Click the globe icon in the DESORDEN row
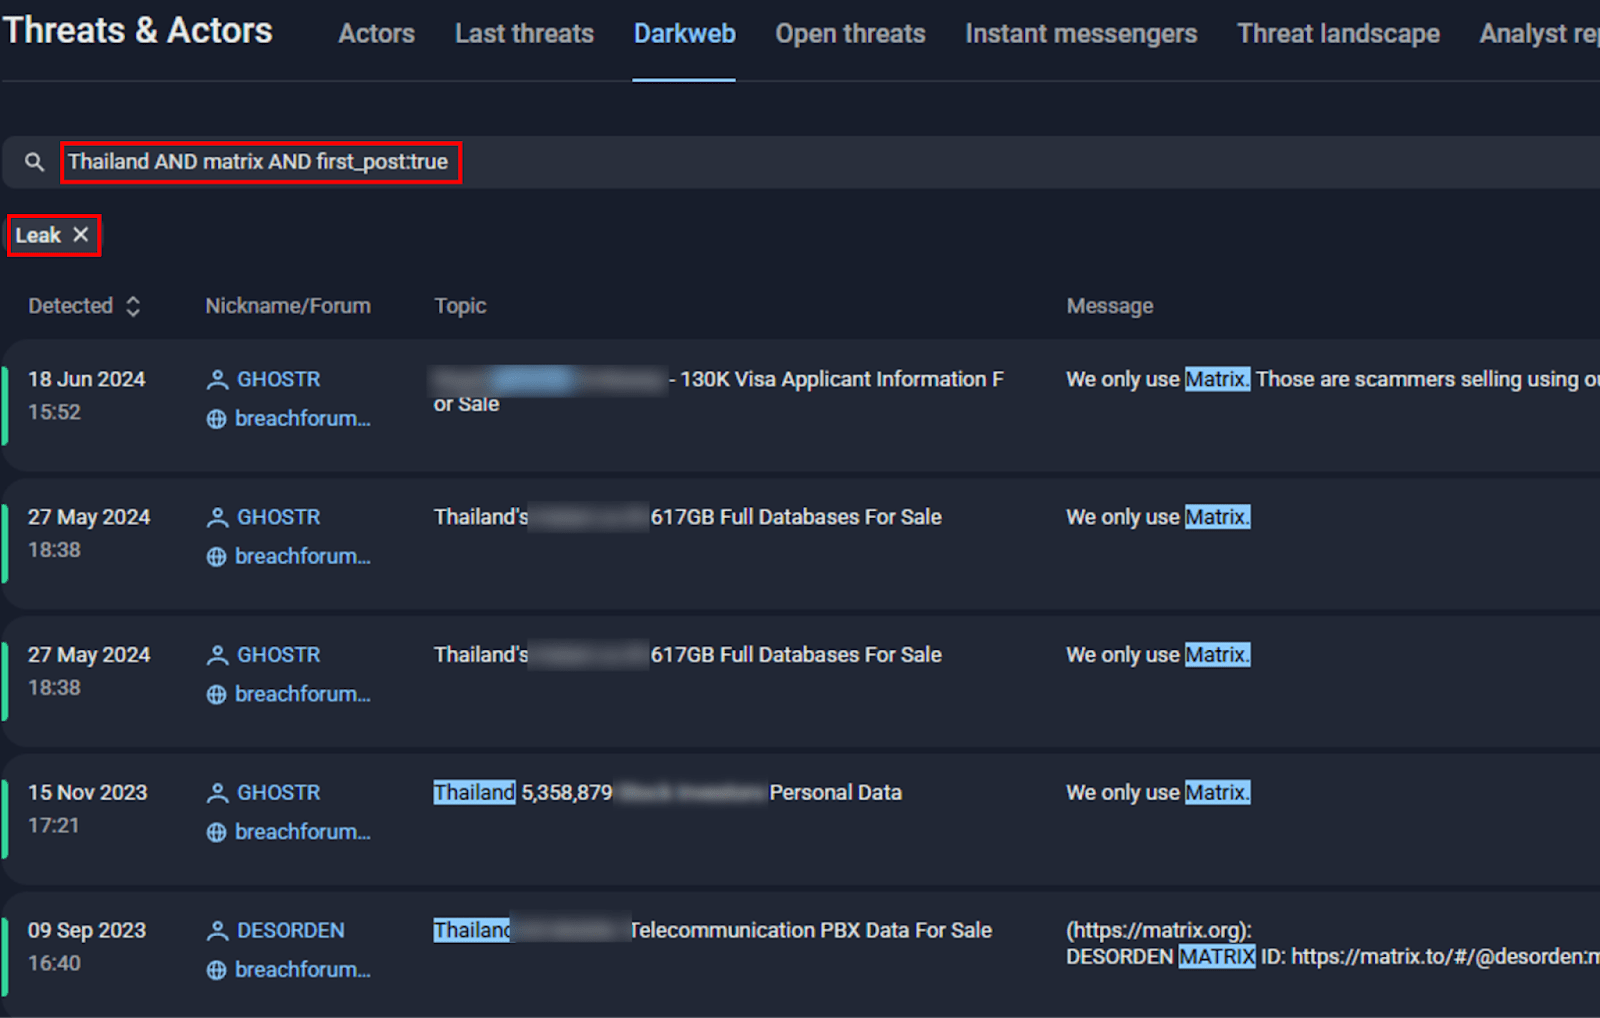Viewport: 1600px width, 1018px height. [216, 969]
